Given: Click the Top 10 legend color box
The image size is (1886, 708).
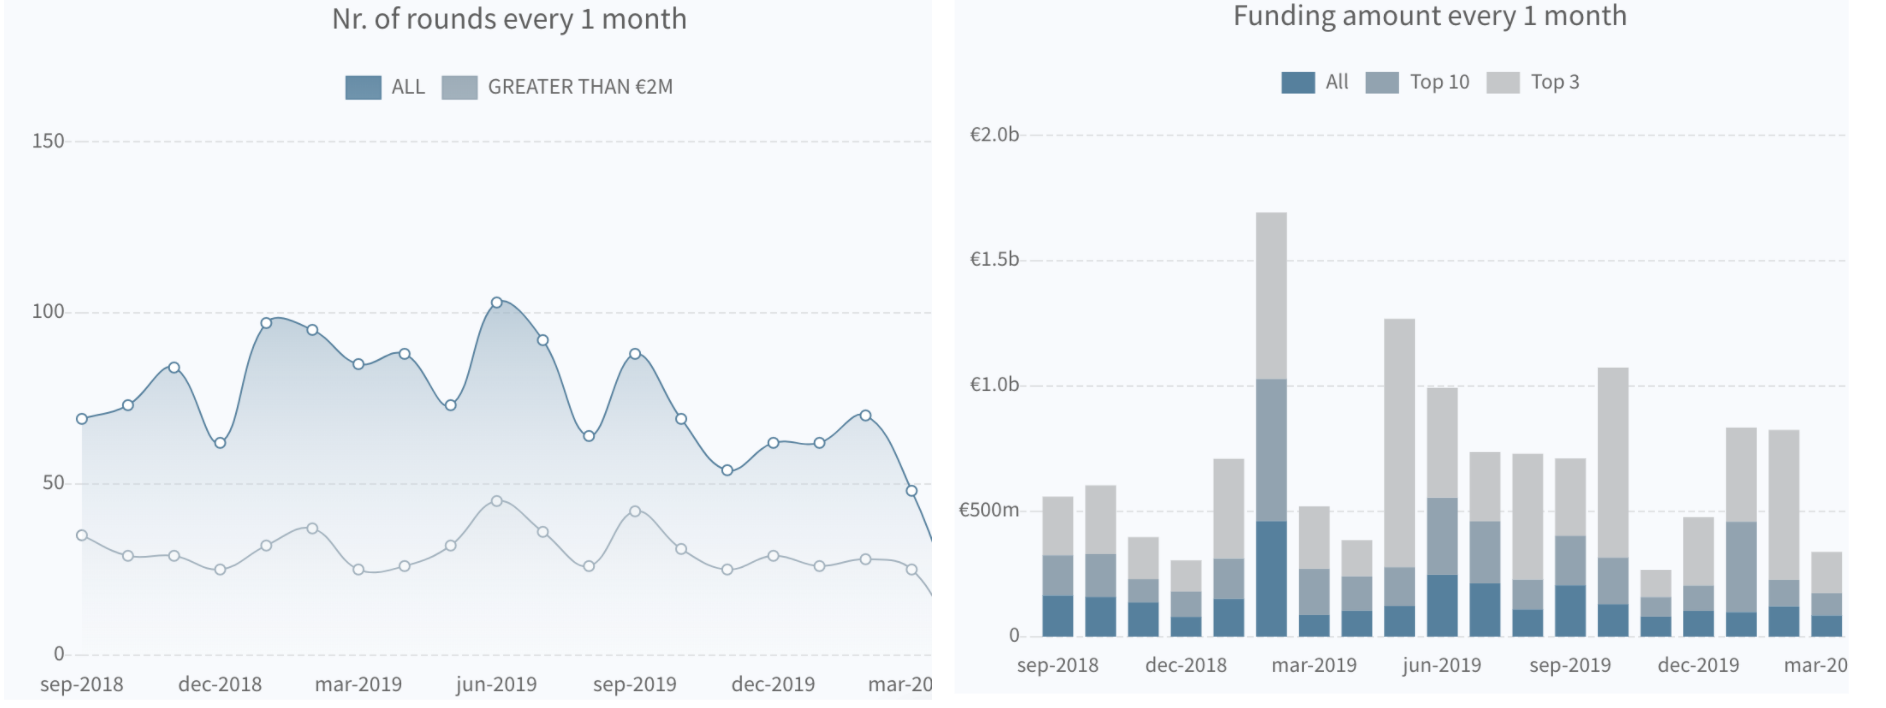Looking at the screenshot, I should tap(1382, 82).
